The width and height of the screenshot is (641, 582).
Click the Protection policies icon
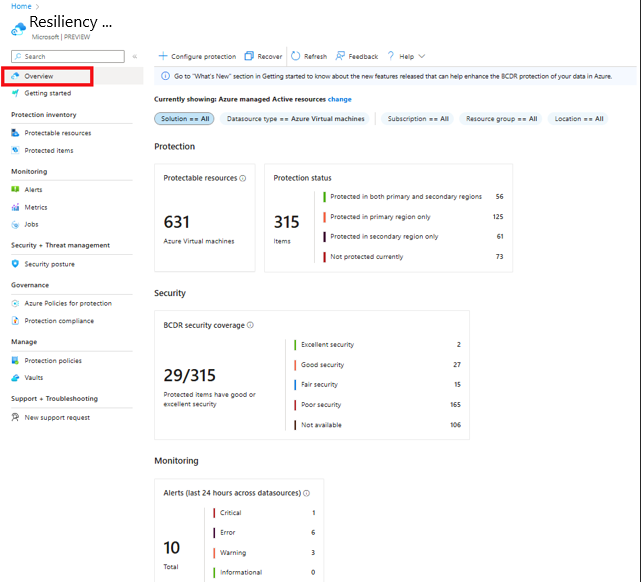tap(15, 360)
